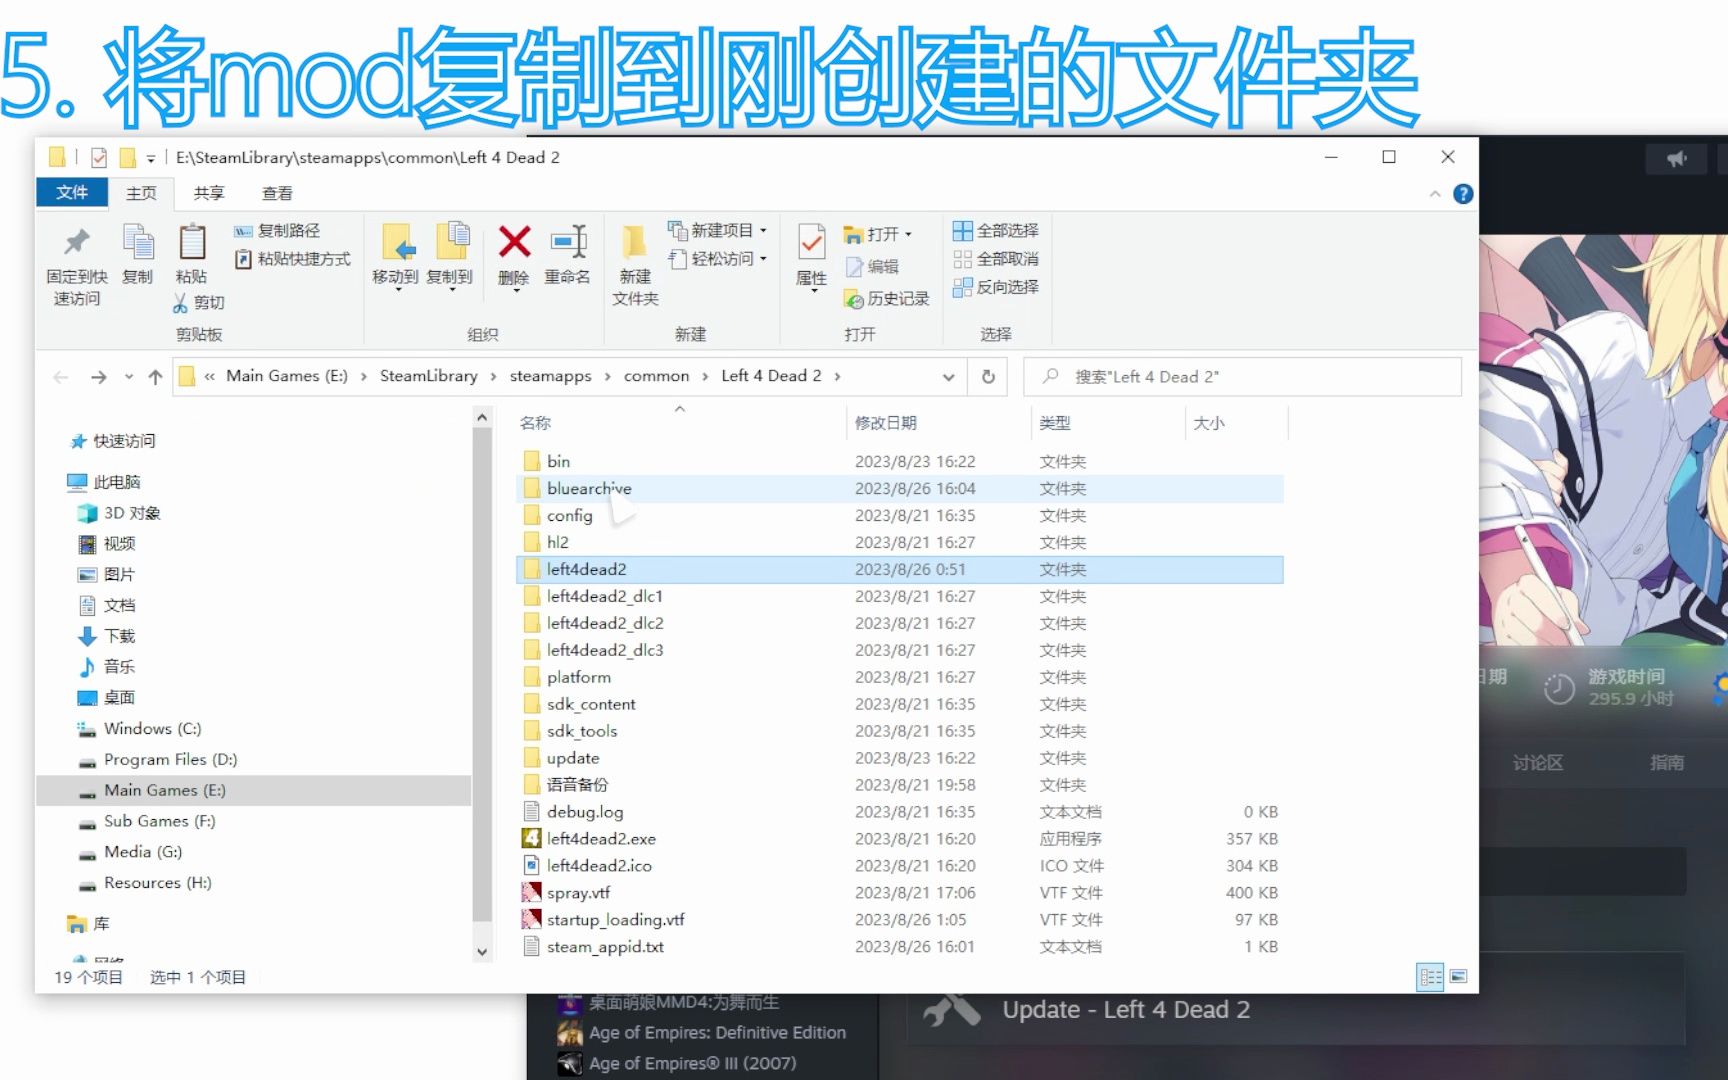Viewport: 1728px width, 1080px height.
Task: Switch to the Home (主页) tab
Action: tap(141, 193)
